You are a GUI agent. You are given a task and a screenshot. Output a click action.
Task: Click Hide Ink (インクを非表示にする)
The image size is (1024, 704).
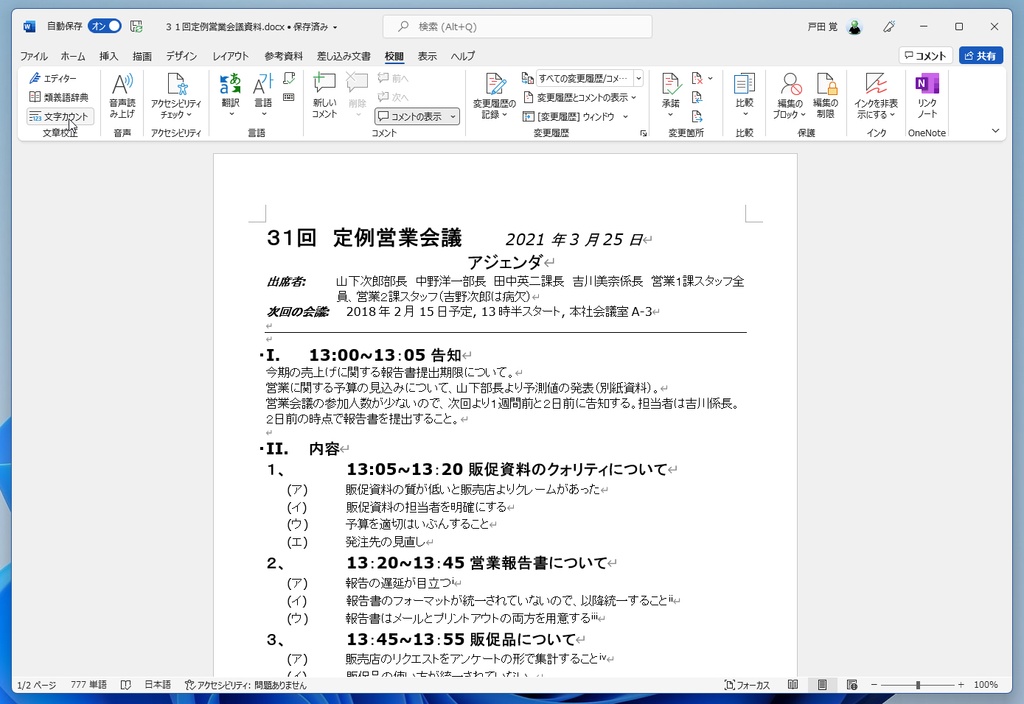[876, 95]
